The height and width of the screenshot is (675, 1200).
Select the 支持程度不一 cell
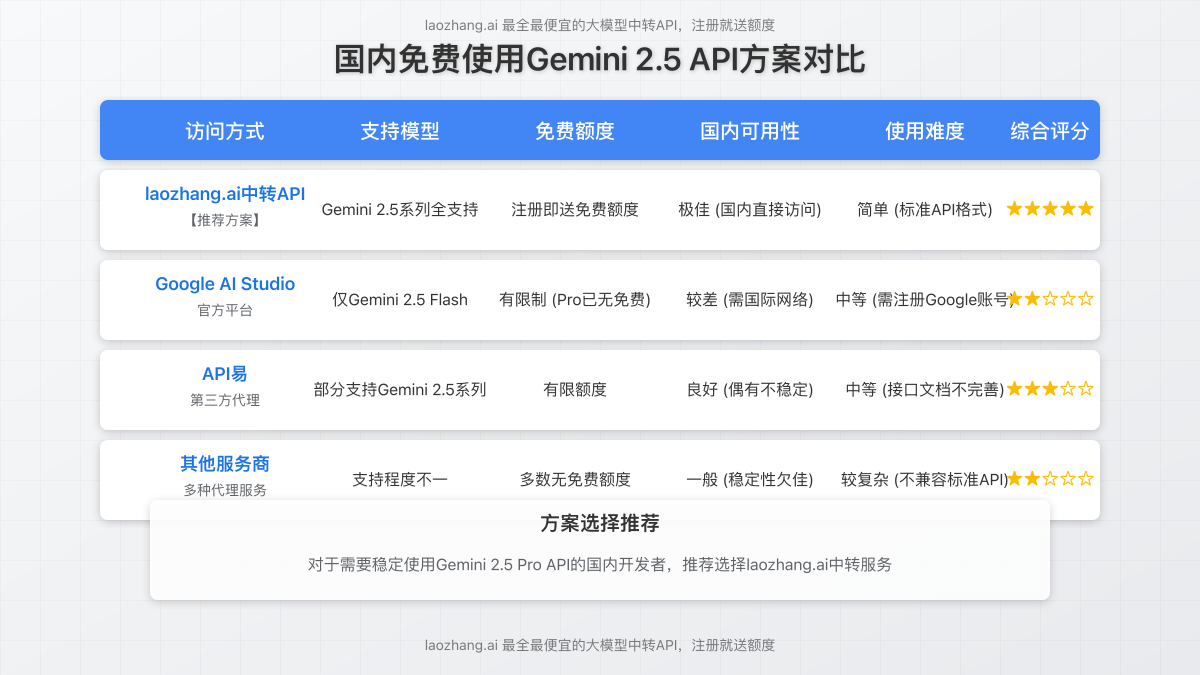(400, 480)
